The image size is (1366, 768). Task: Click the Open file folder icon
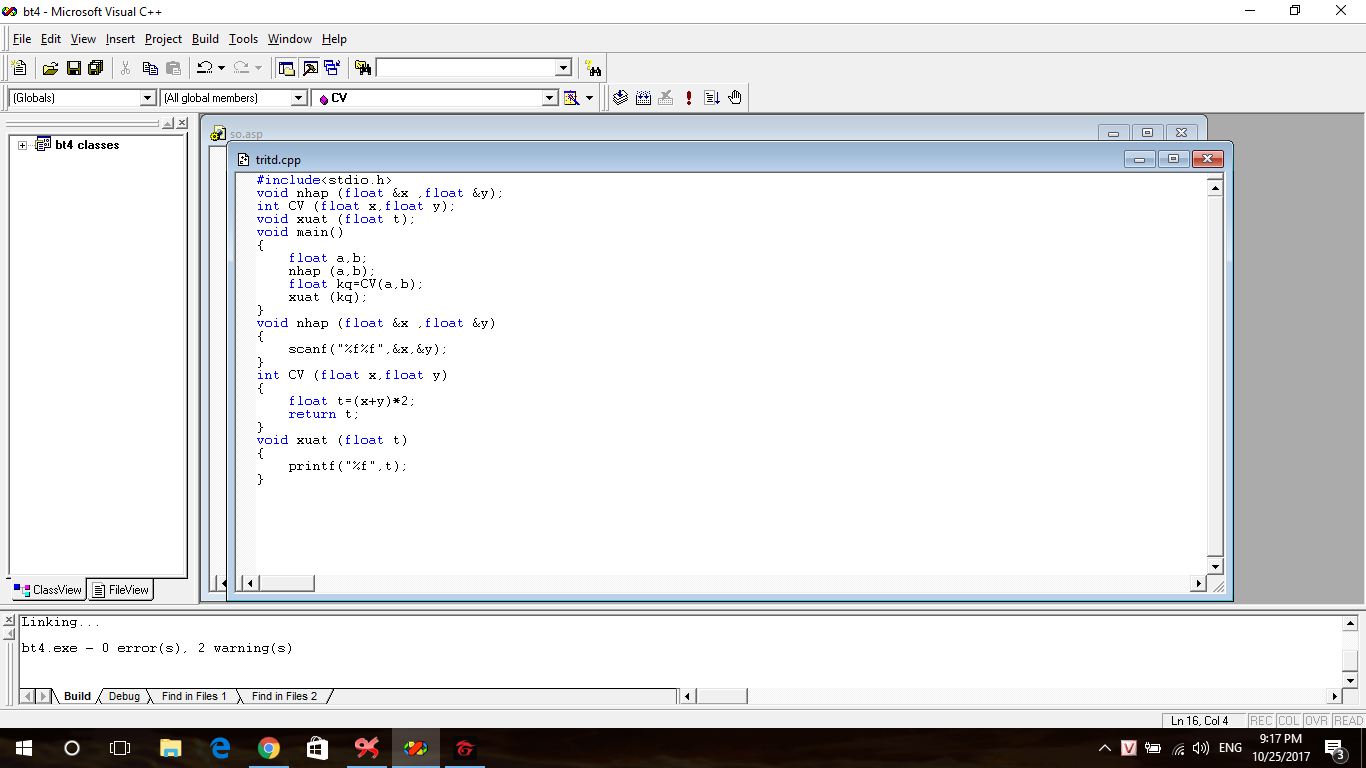coord(50,68)
